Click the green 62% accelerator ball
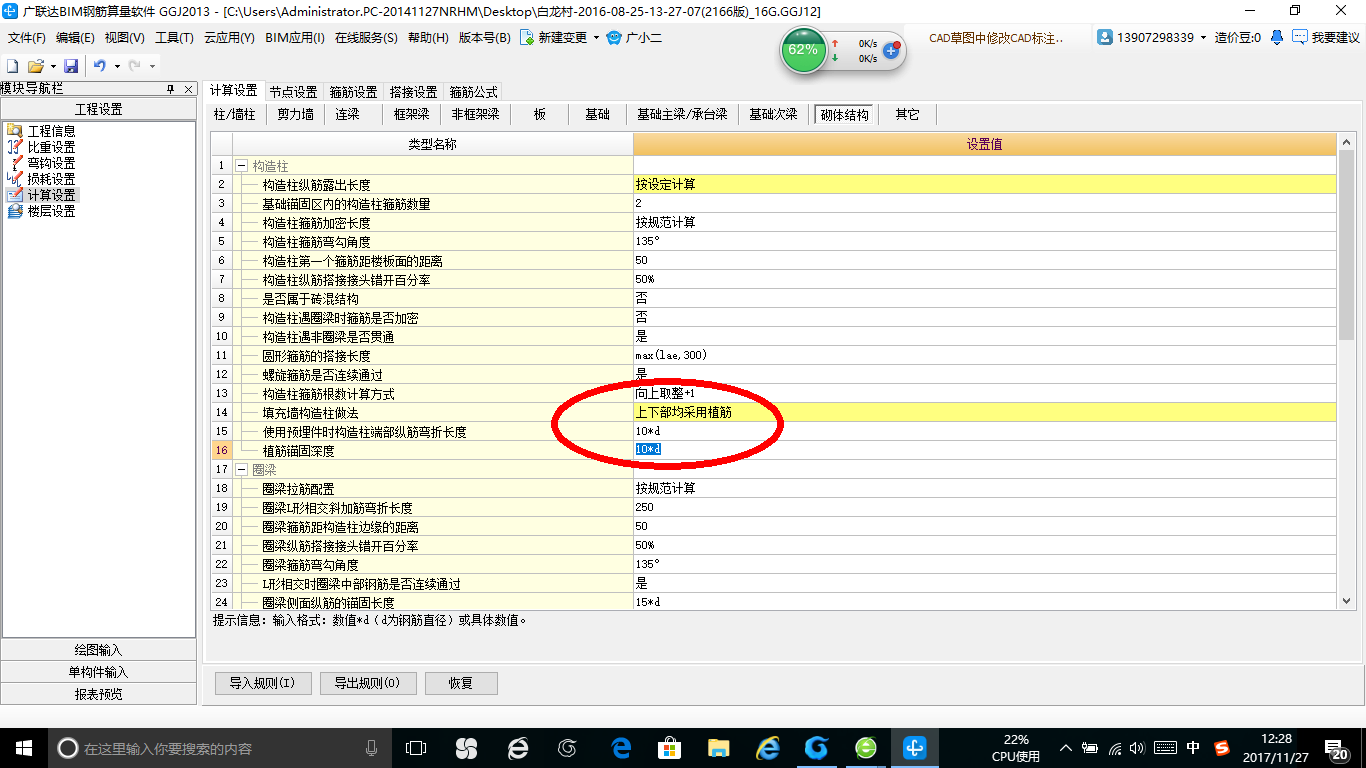 click(x=803, y=49)
